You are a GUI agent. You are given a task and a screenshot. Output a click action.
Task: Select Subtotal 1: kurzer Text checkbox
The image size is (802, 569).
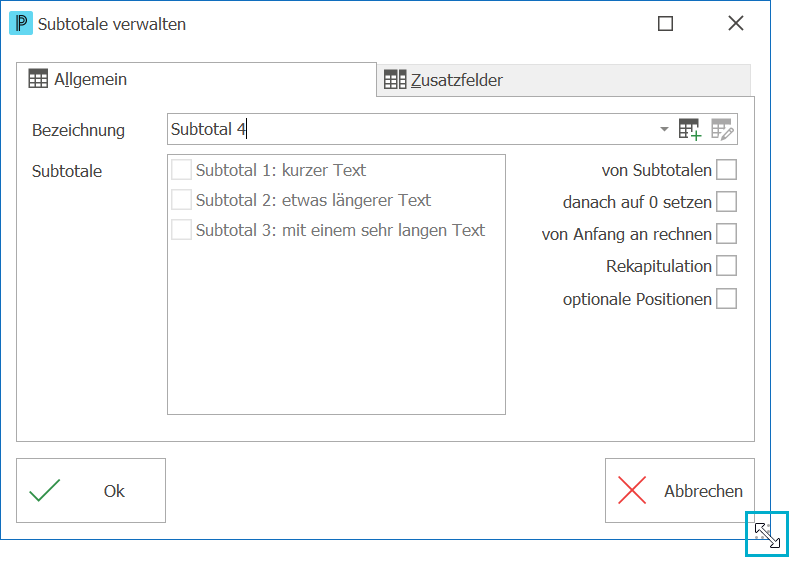181,169
